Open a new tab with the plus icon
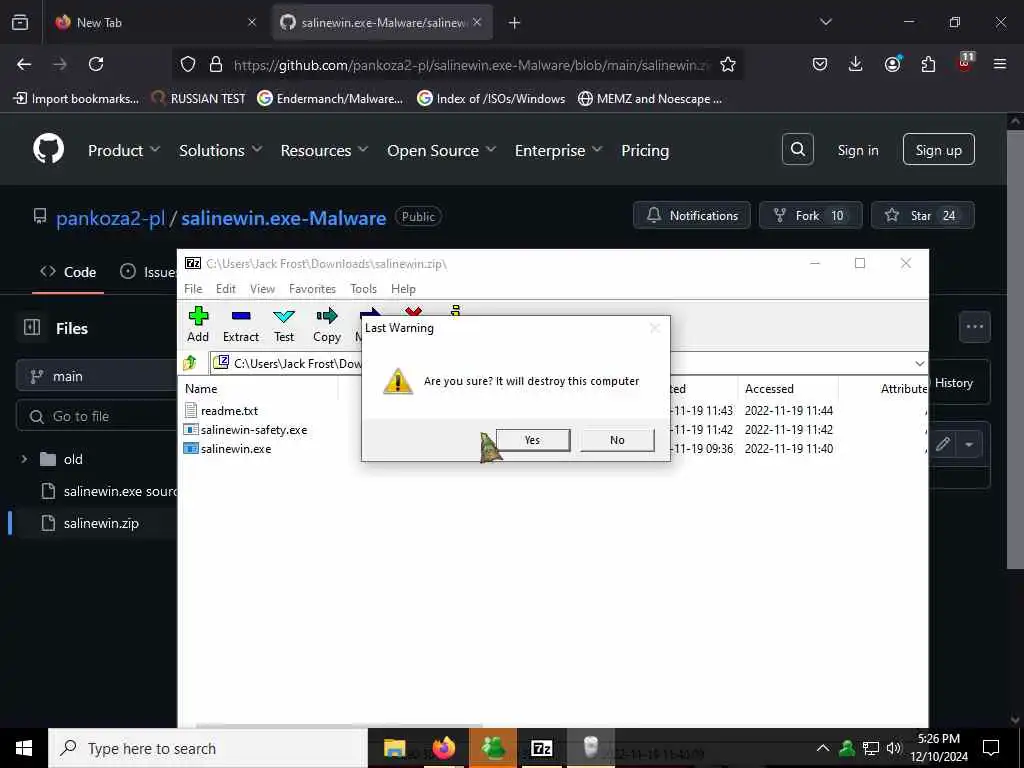 pos(515,23)
